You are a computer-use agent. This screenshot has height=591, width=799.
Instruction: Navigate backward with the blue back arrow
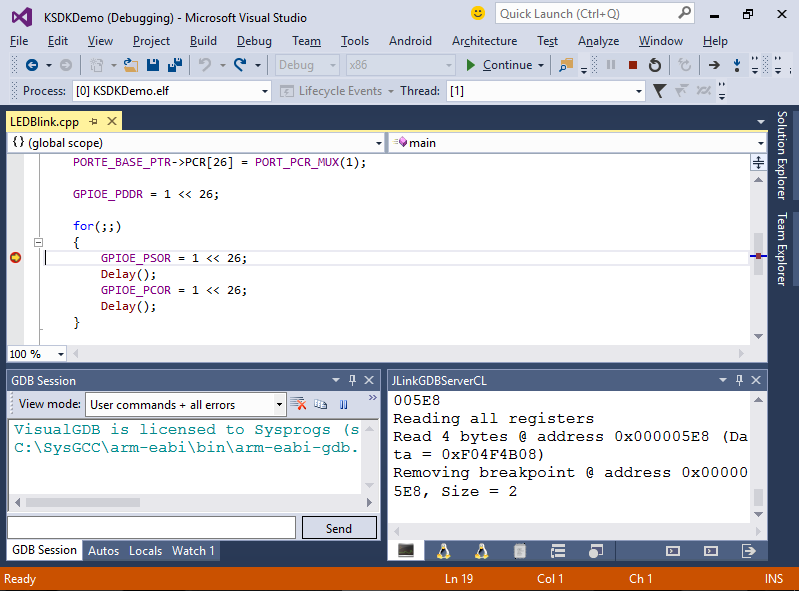(x=32, y=65)
